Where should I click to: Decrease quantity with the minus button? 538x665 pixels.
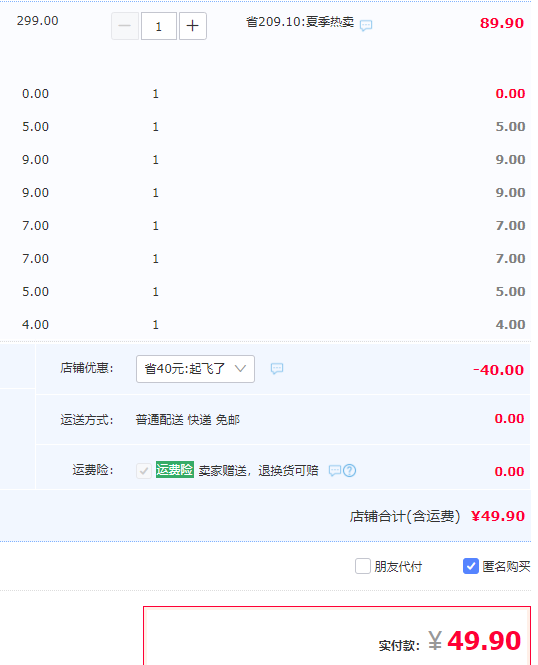click(x=125, y=26)
